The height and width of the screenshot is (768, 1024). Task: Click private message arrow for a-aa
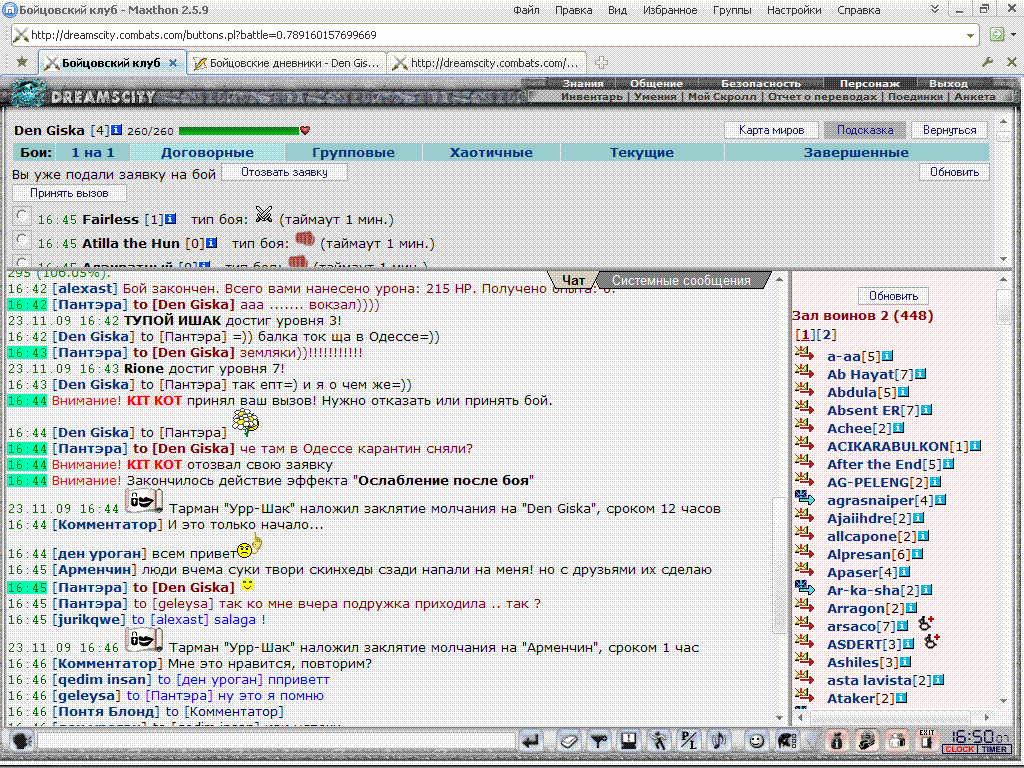point(805,355)
